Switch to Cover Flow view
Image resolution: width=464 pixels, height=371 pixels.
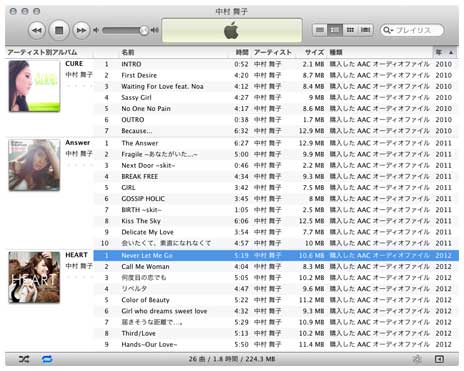[x=365, y=30]
